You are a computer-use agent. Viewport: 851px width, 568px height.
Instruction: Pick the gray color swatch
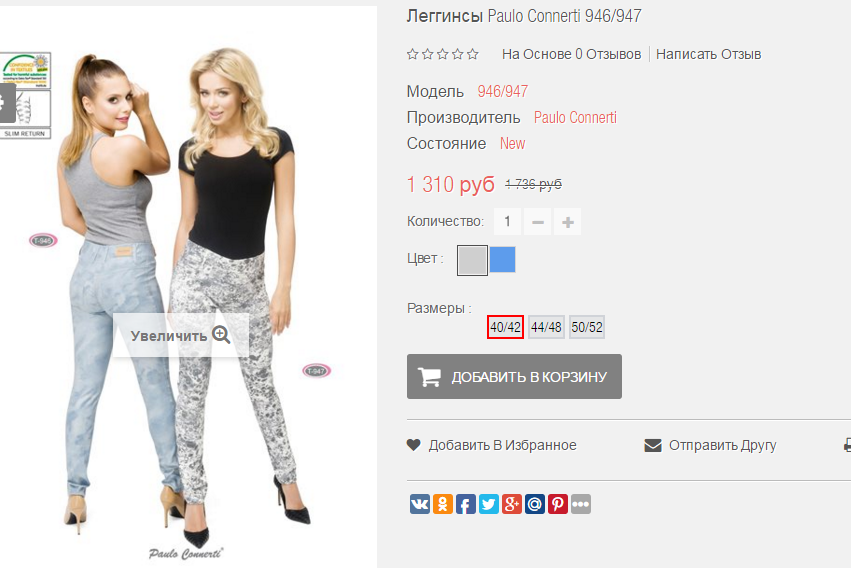coord(472,260)
